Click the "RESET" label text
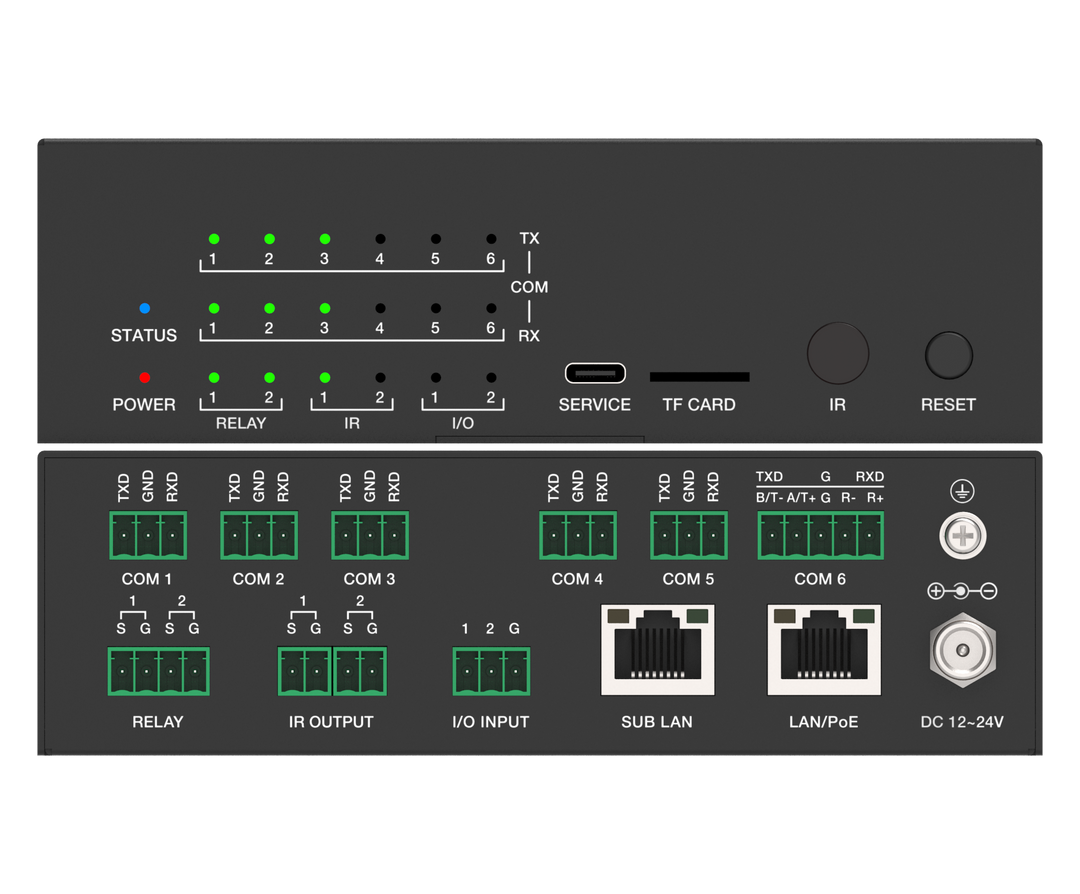Screen dimensions: 1080x894 coord(948,404)
